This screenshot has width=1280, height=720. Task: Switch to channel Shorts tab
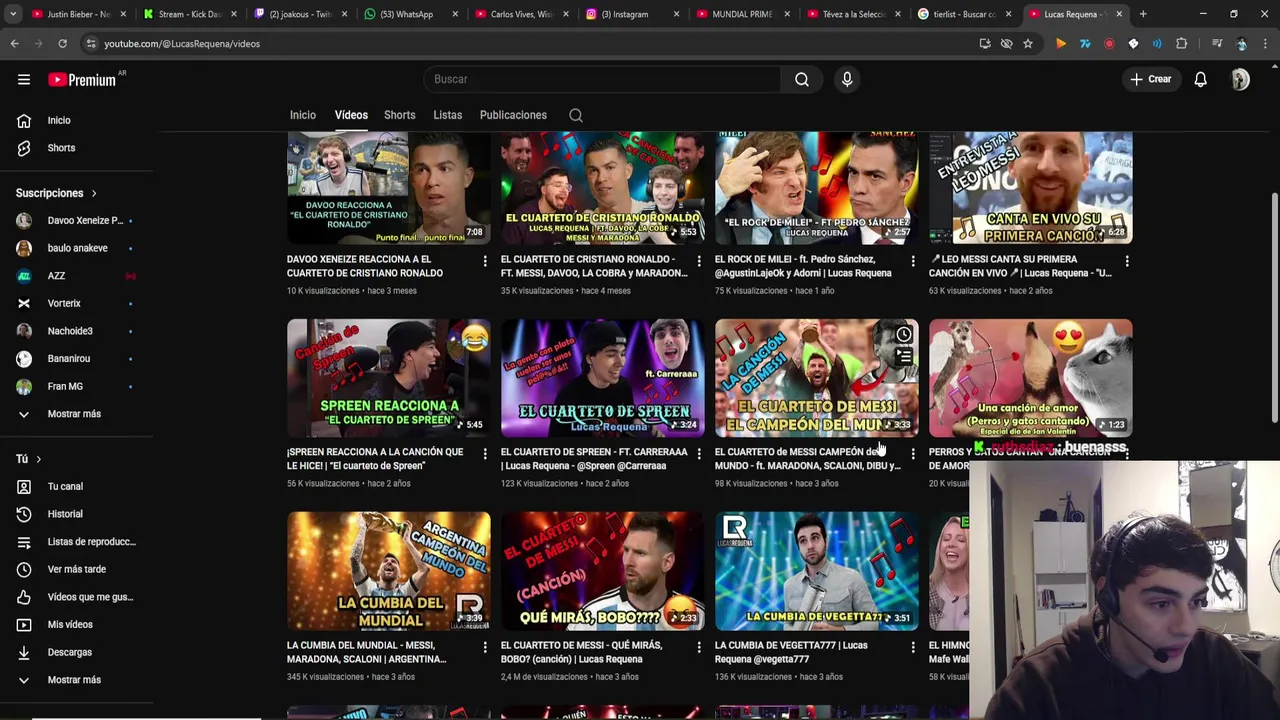point(400,115)
